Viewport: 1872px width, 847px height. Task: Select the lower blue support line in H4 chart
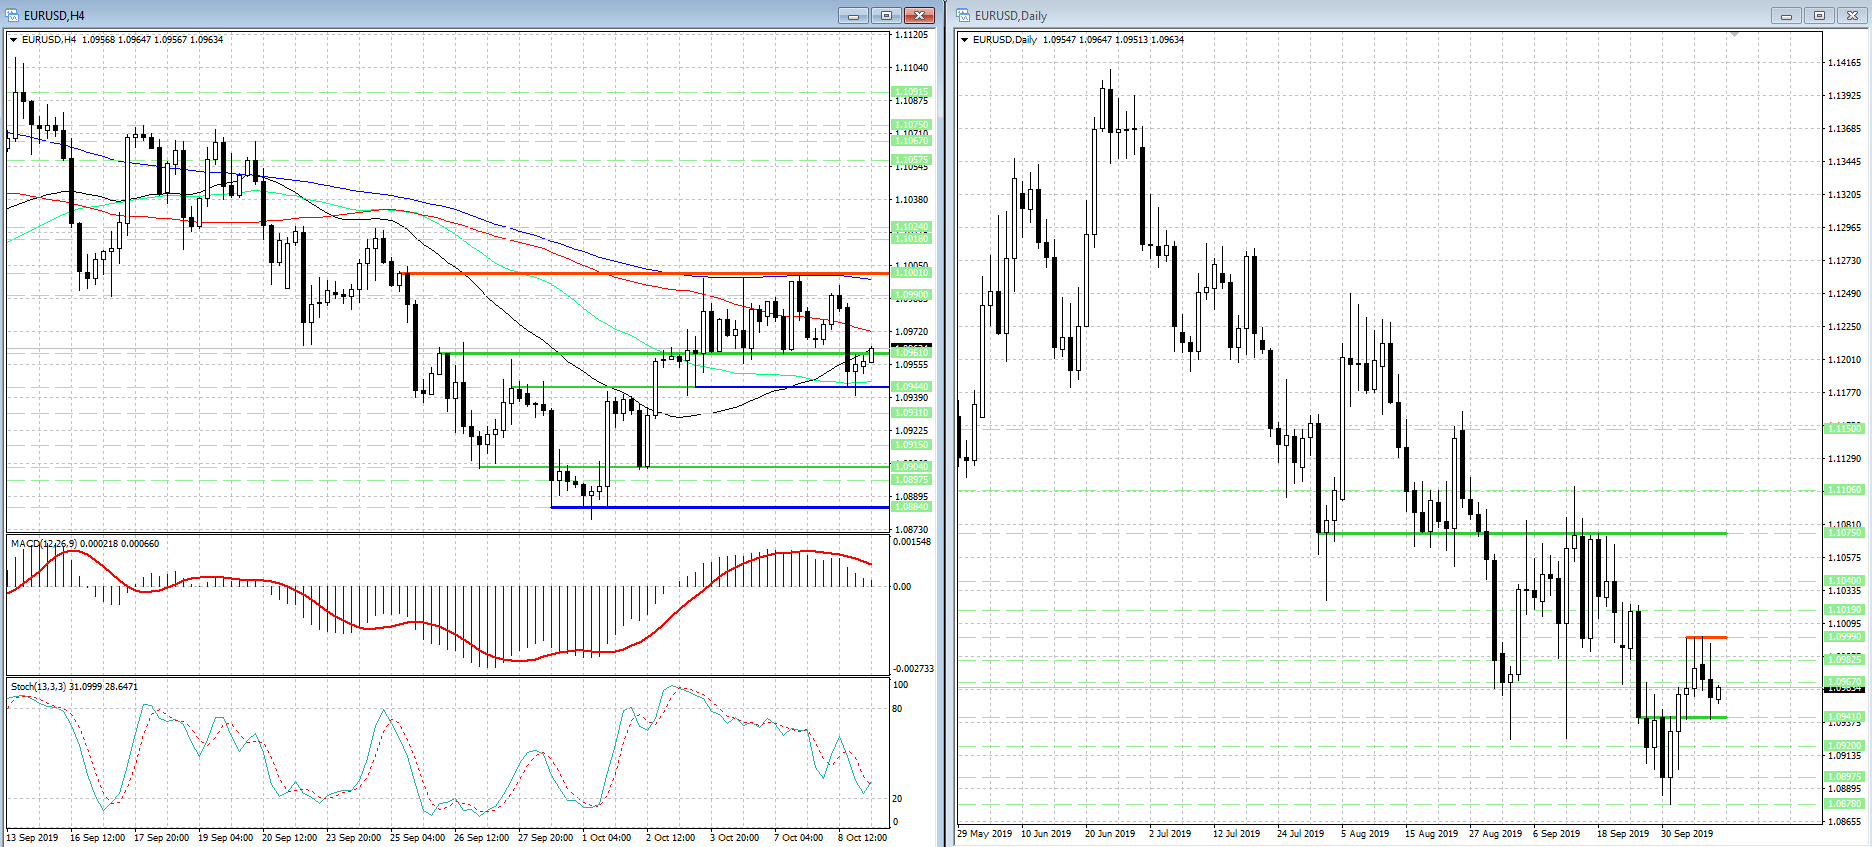click(x=719, y=507)
